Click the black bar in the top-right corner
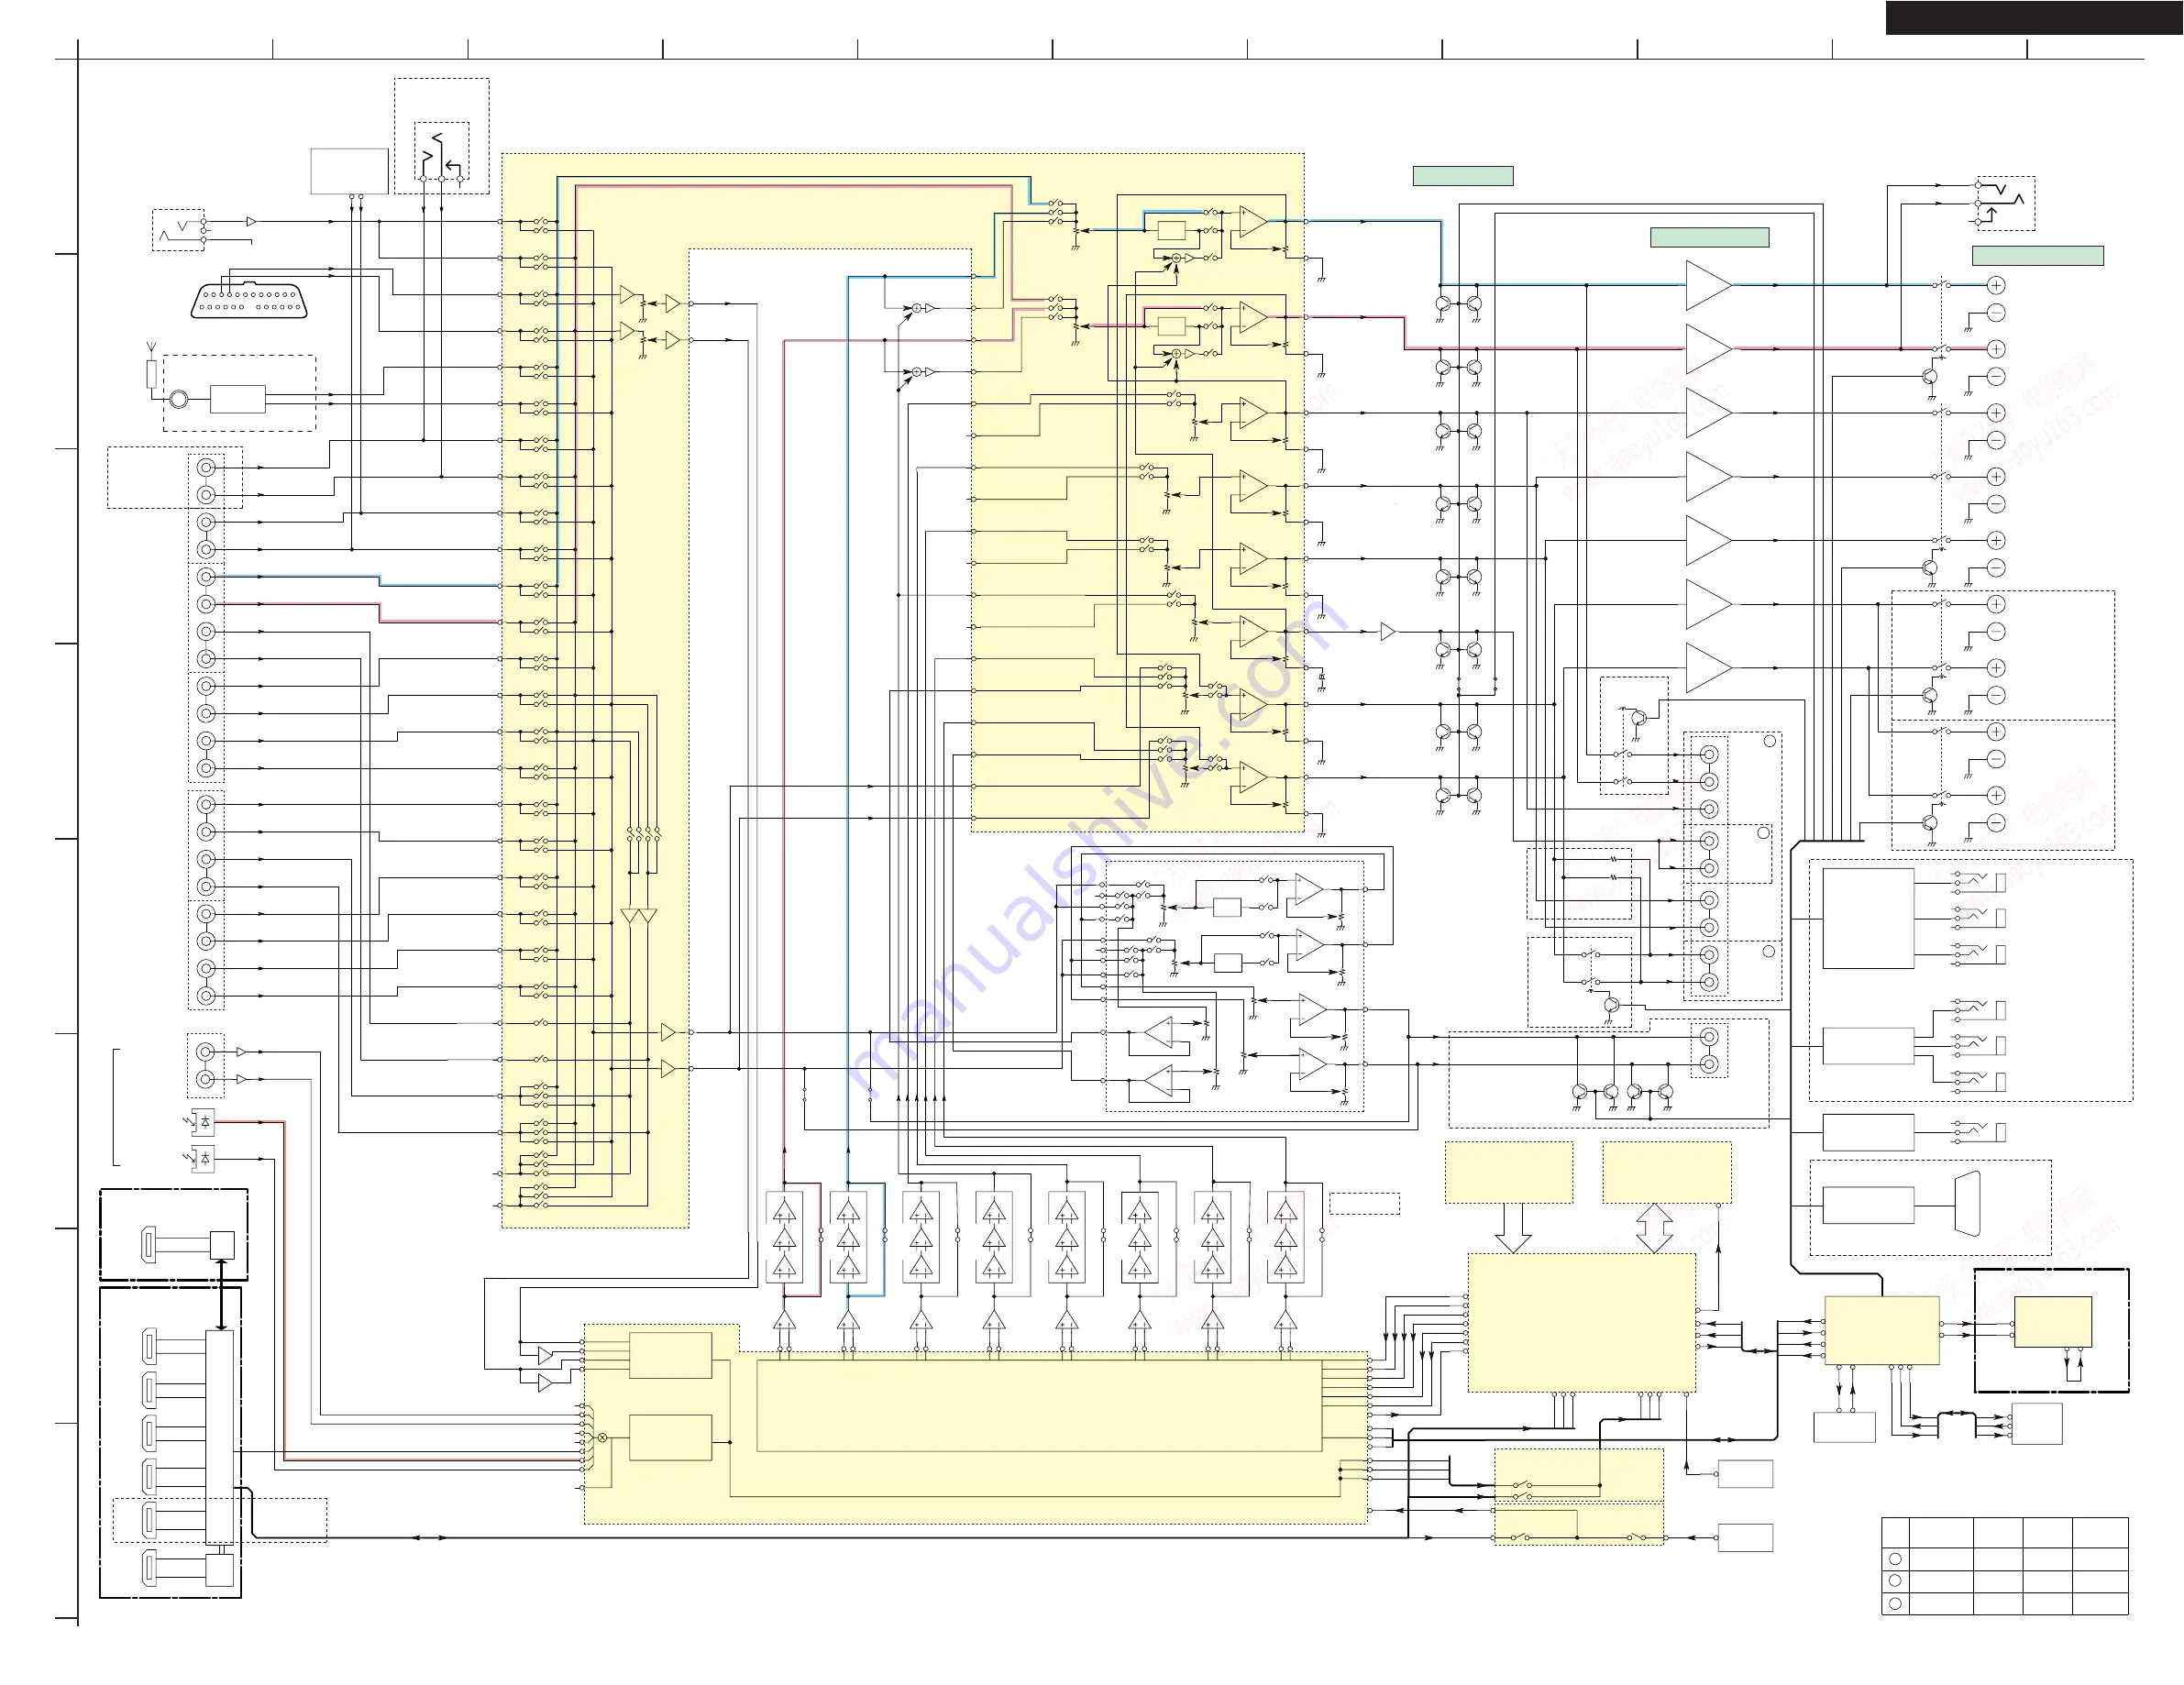The image size is (2184, 1685). 2034,18
